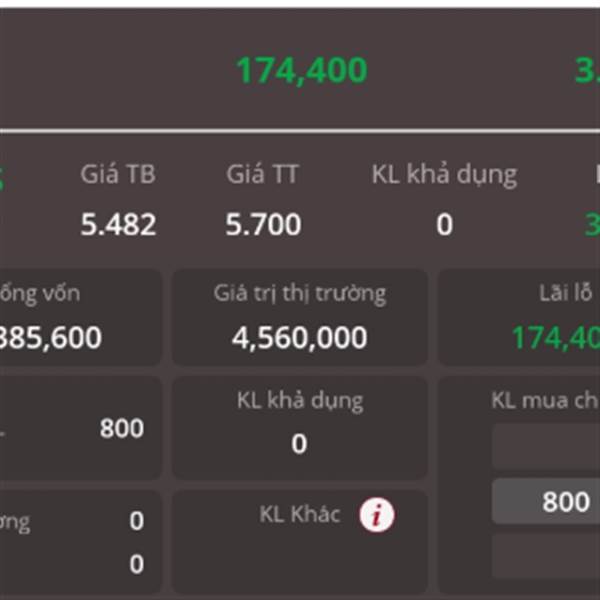The height and width of the screenshot is (600, 600).
Task: Click the red info icon beside KL Khác
Action: click(377, 515)
